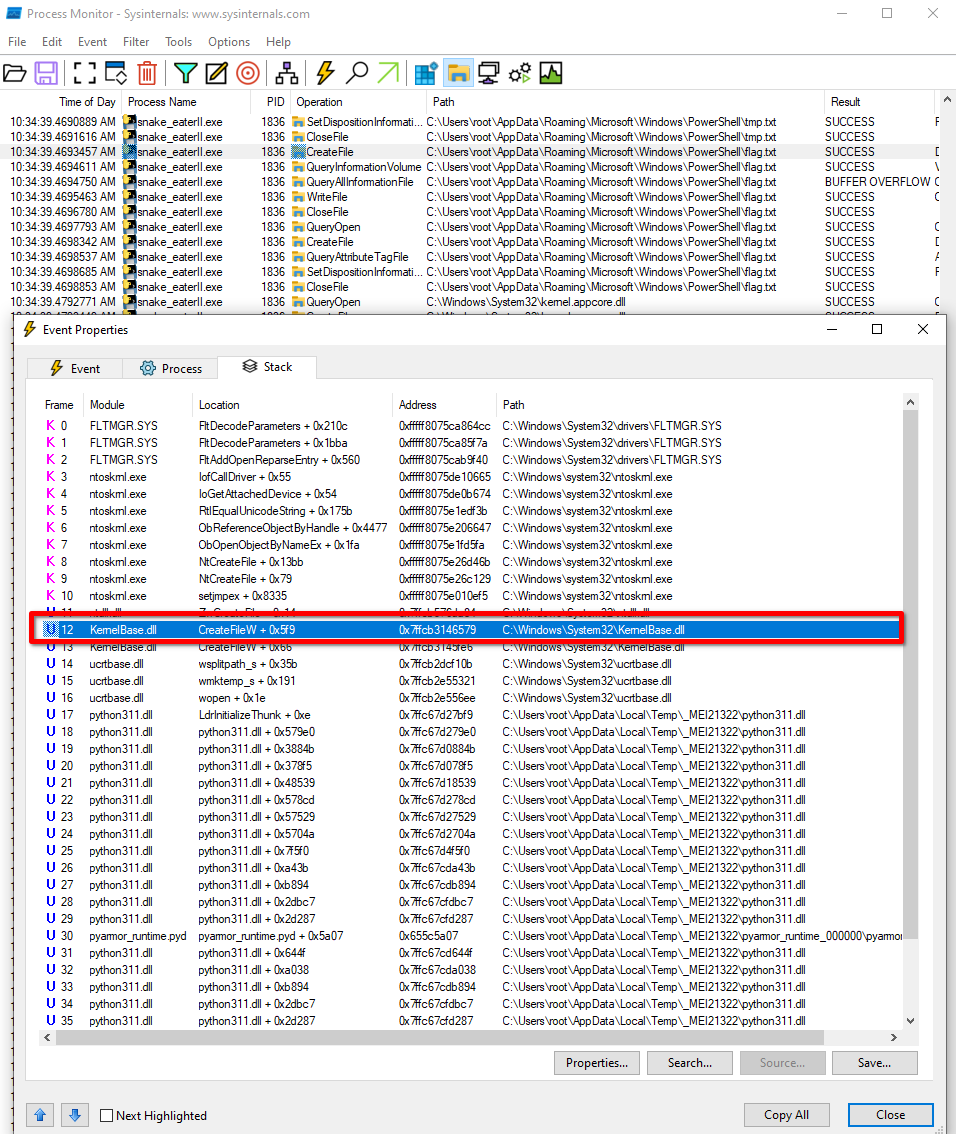
Task: Select stack frame 3 IofCallDriver + 0x55
Action: 470,477
